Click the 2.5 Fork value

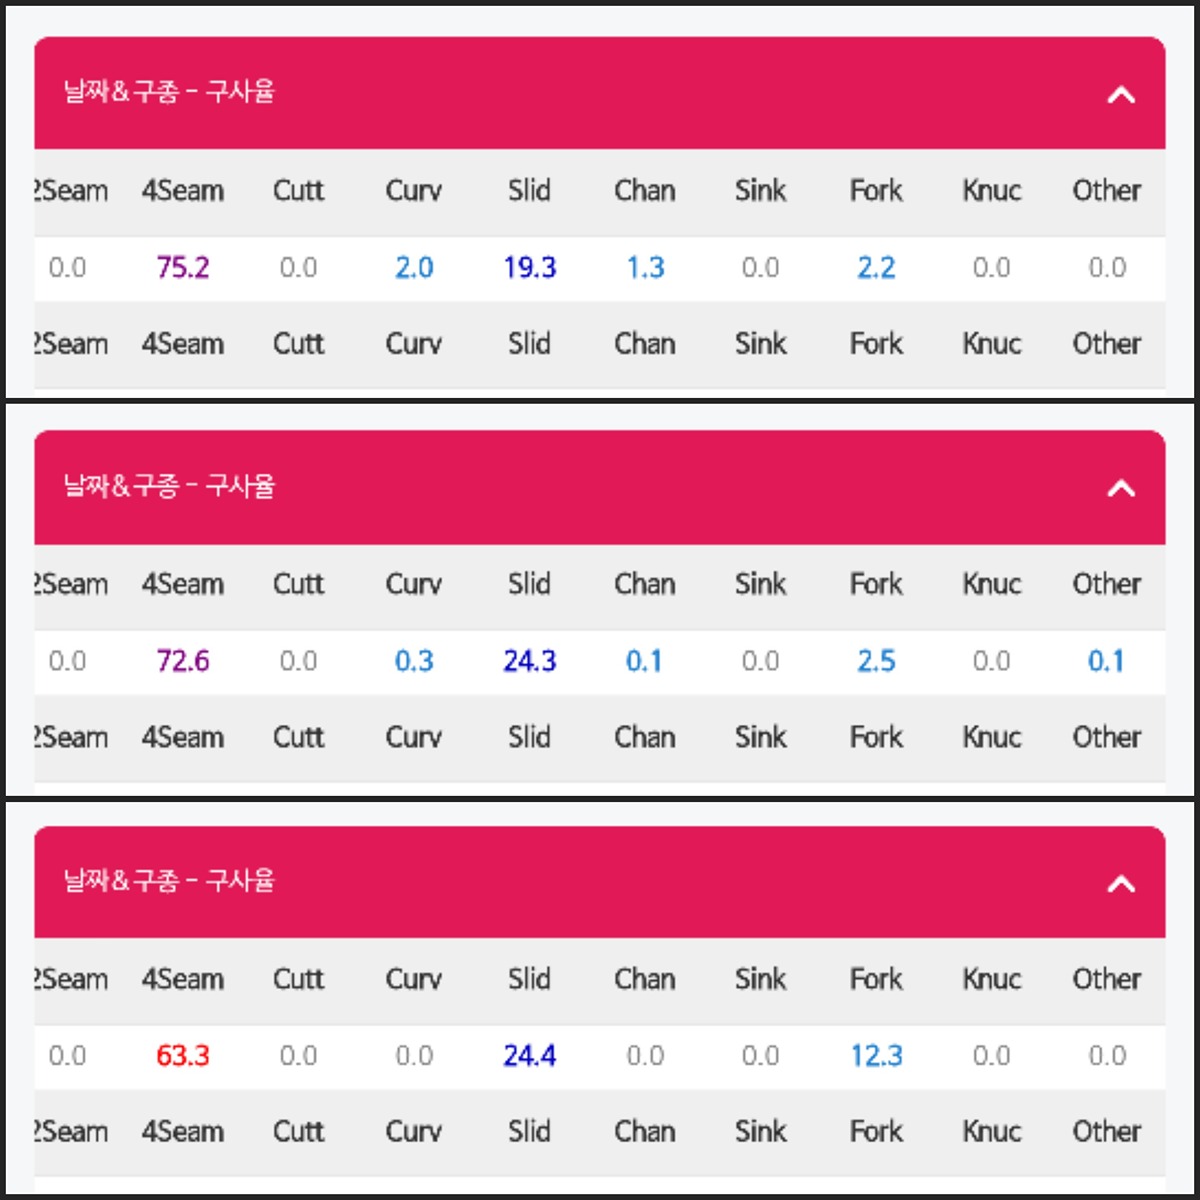click(876, 661)
